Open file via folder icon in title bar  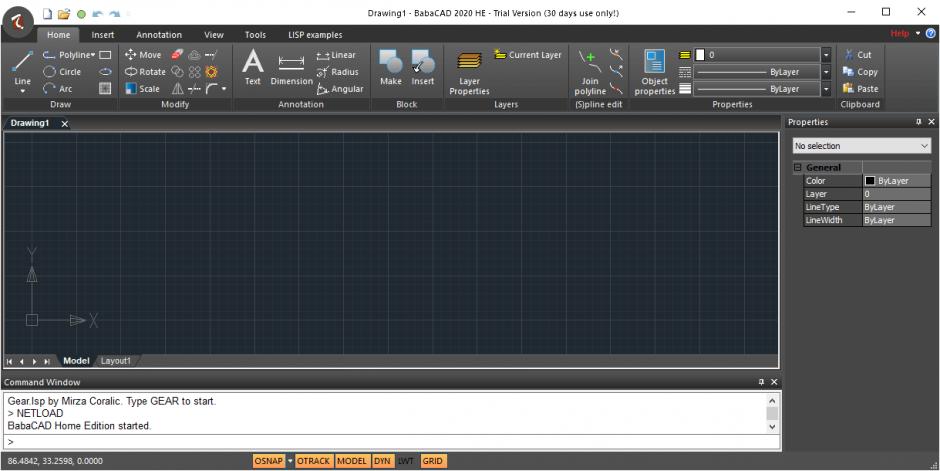tap(64, 13)
